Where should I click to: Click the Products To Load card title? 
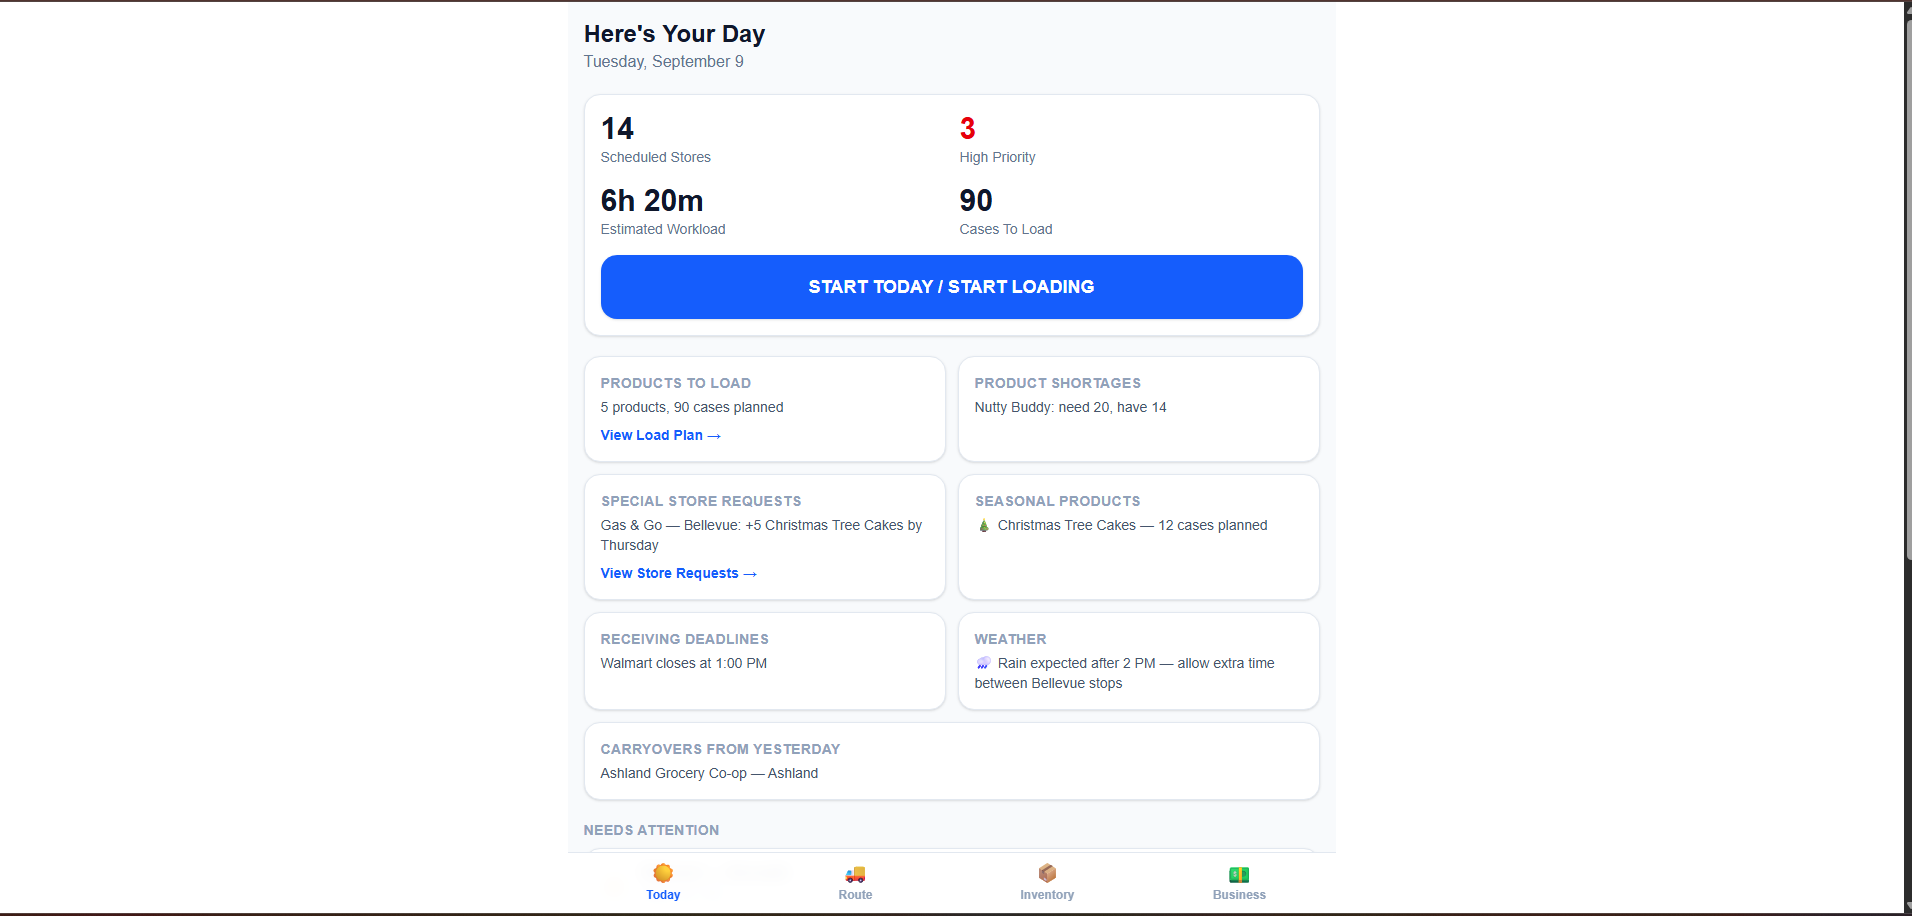point(675,383)
